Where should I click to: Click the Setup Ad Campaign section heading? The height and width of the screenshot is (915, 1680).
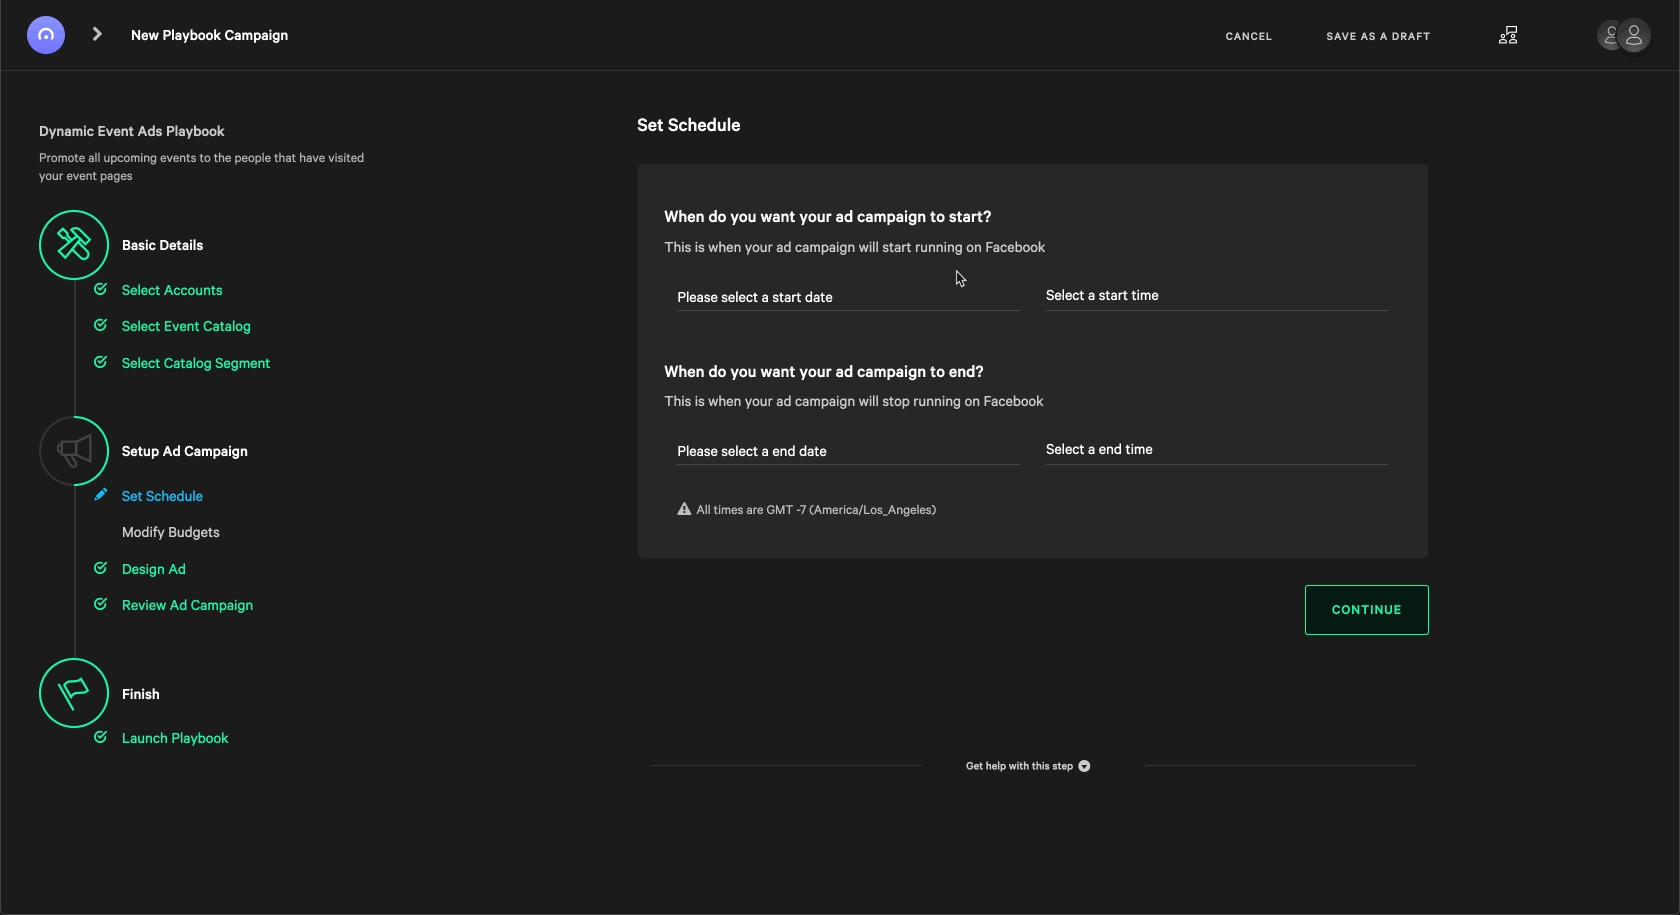[185, 451]
